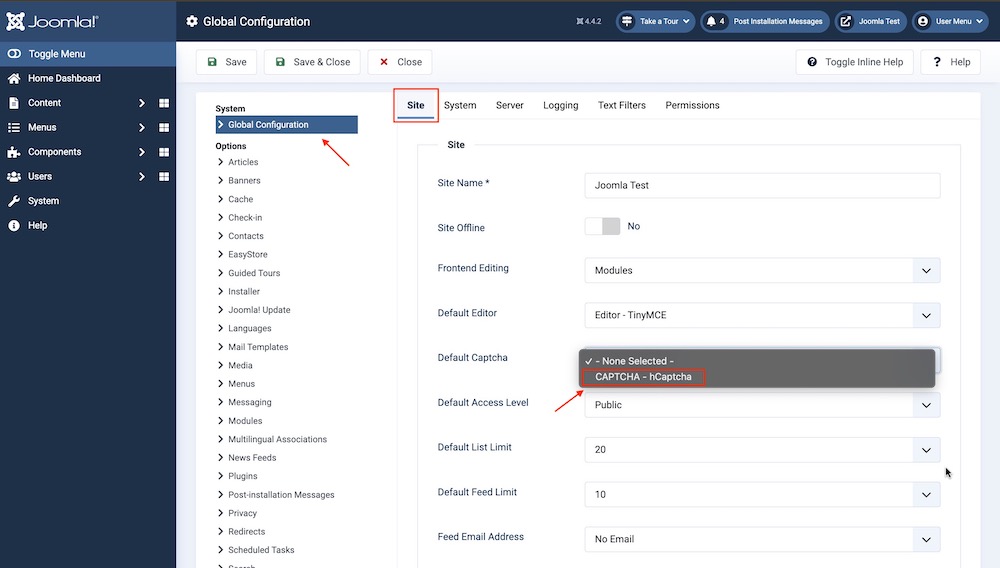The height and width of the screenshot is (568, 1000).
Task: Switch to the Permissions tab
Action: click(692, 105)
